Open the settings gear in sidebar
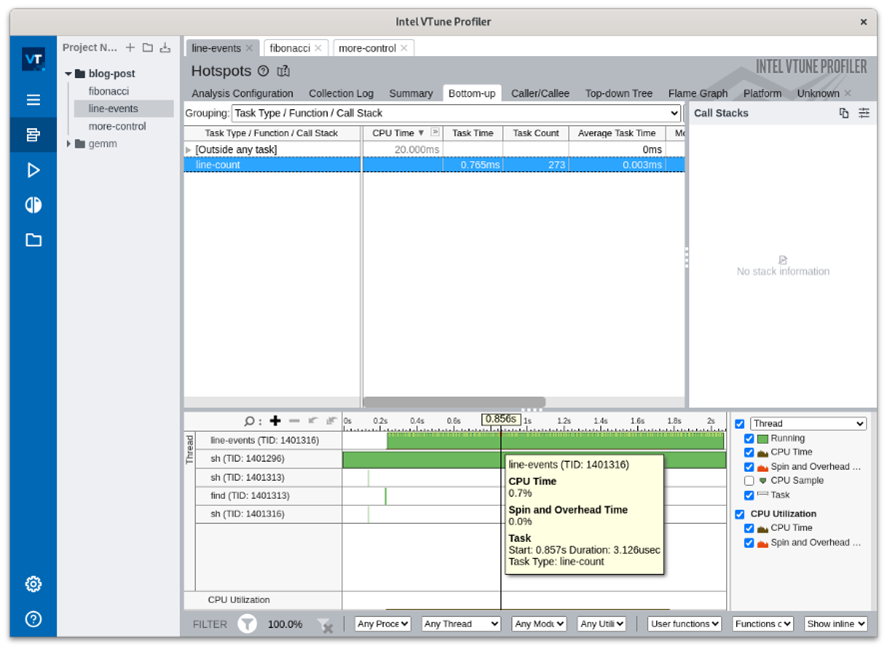The image size is (887, 649). coord(33,584)
